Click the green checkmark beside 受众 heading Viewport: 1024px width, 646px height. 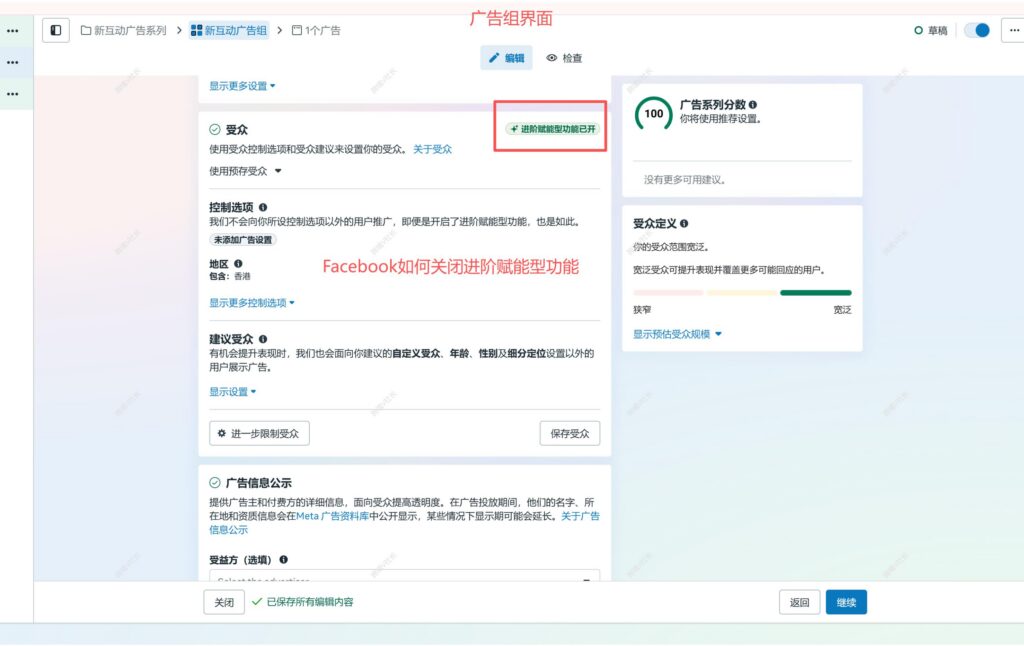215,129
